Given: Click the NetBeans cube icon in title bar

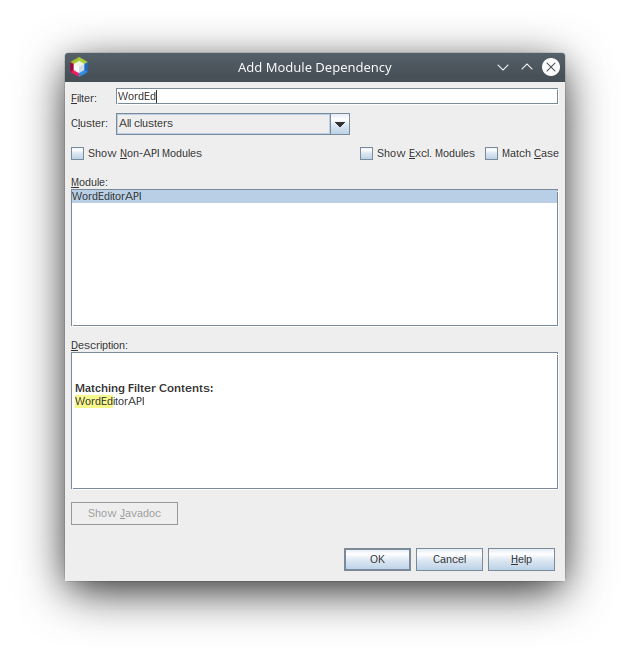Looking at the screenshot, I should point(79,67).
